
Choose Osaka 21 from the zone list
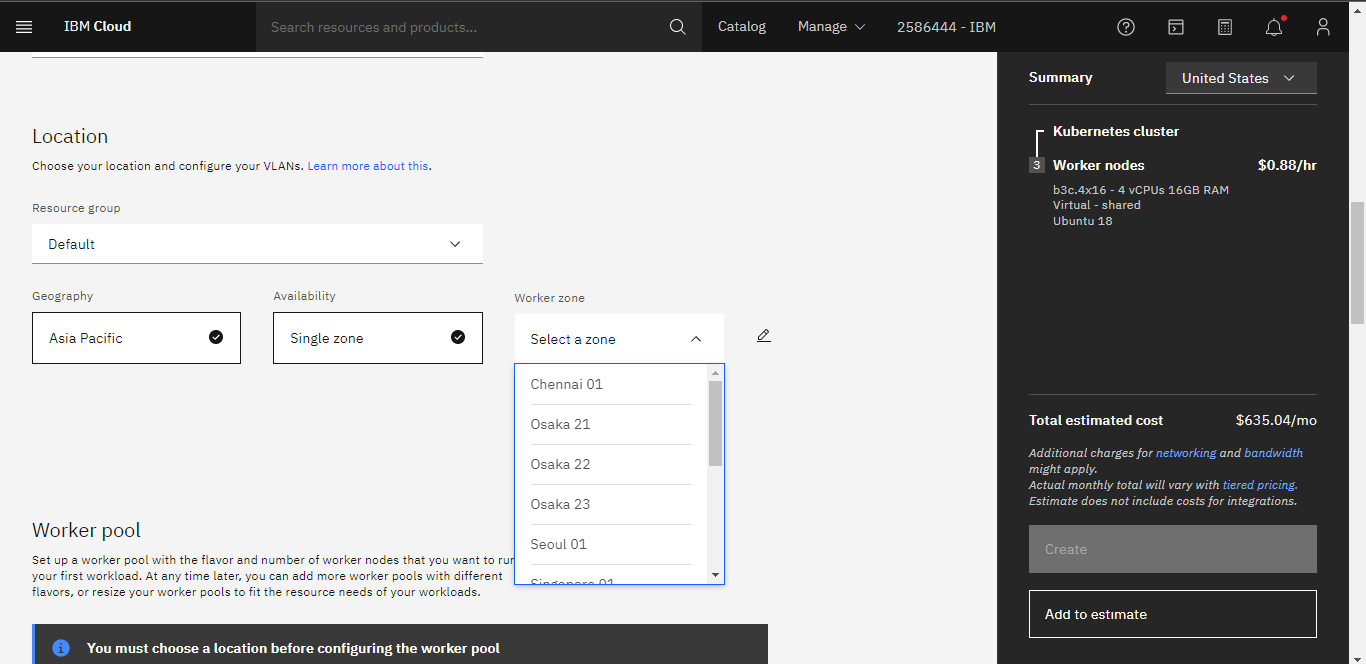(561, 424)
